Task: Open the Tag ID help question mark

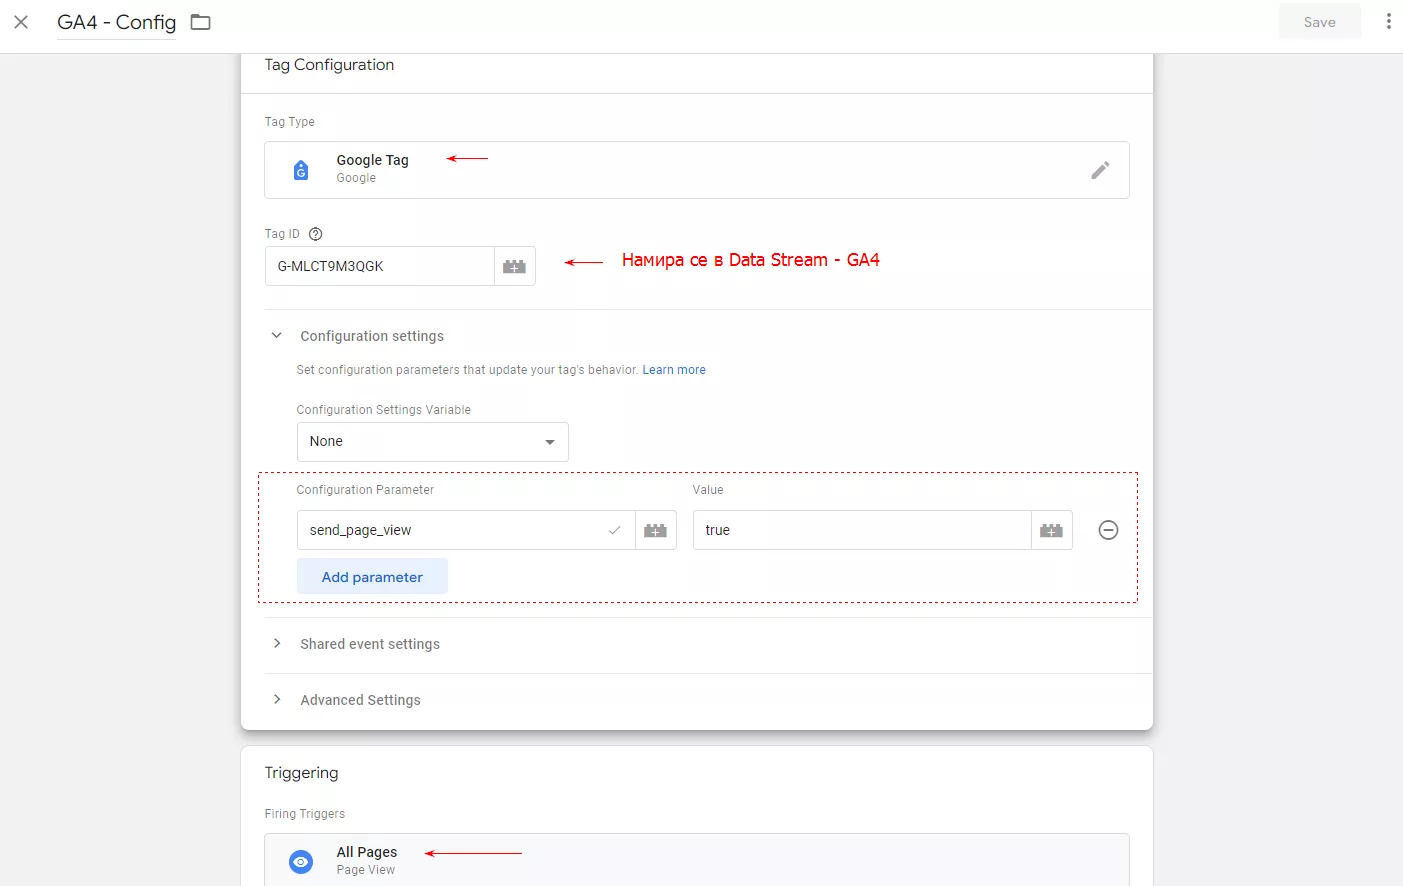Action: click(x=316, y=234)
